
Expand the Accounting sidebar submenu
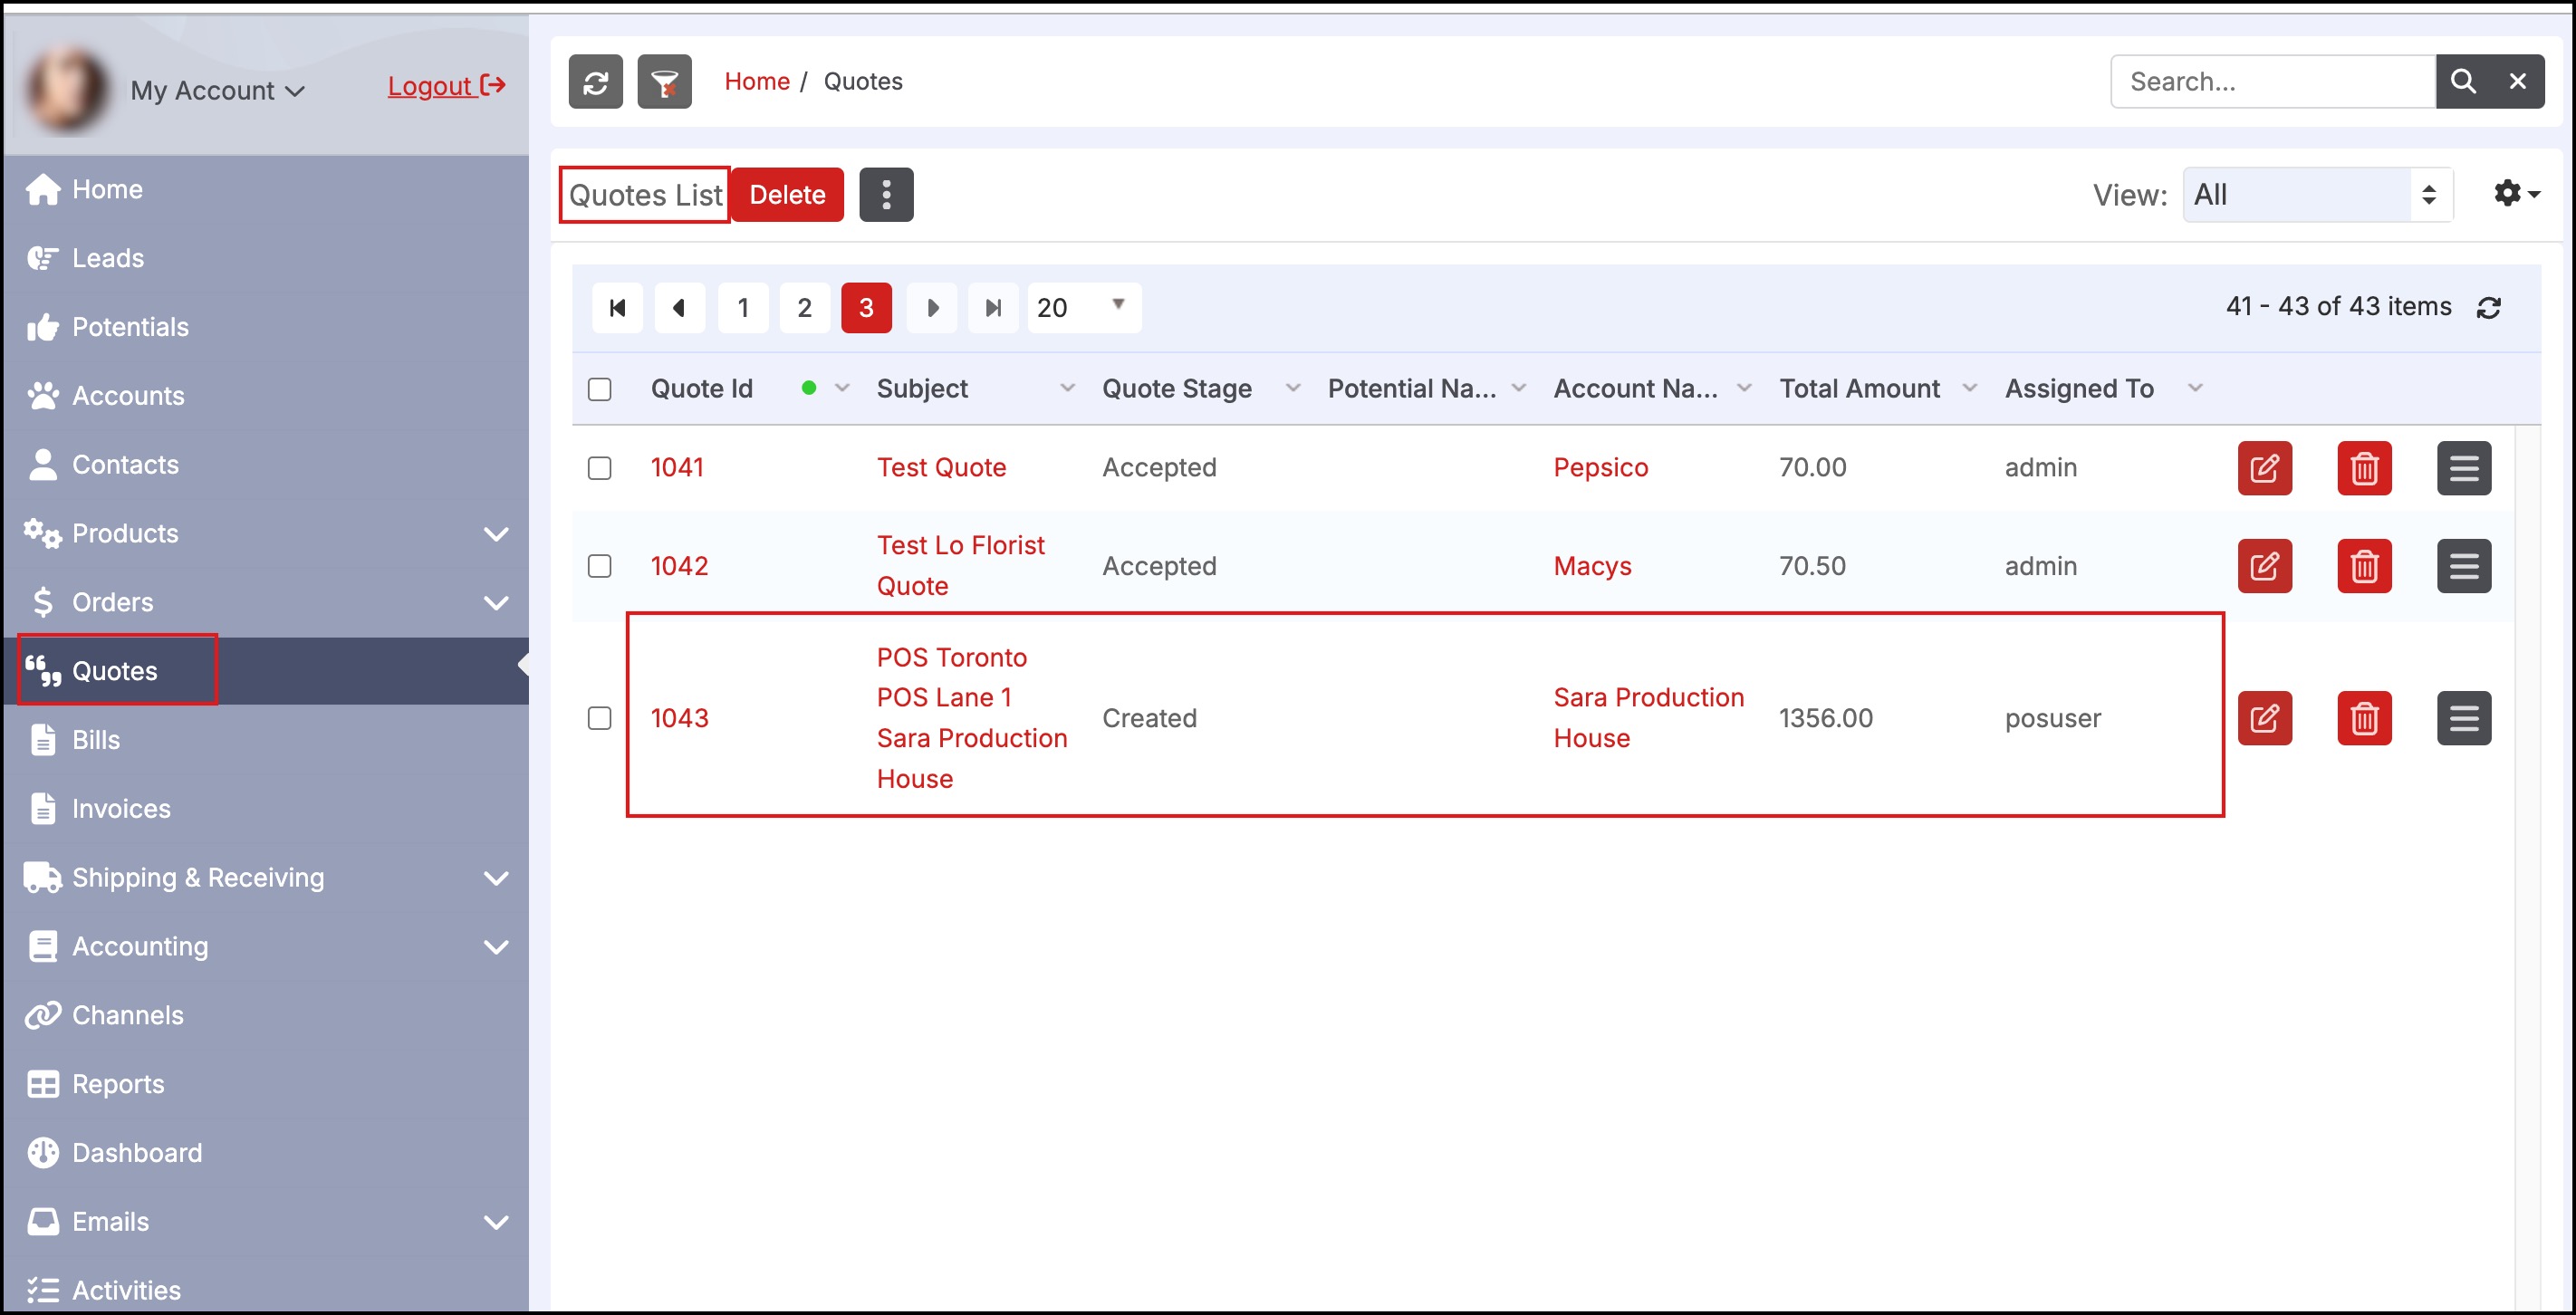pyautogui.click(x=496, y=947)
